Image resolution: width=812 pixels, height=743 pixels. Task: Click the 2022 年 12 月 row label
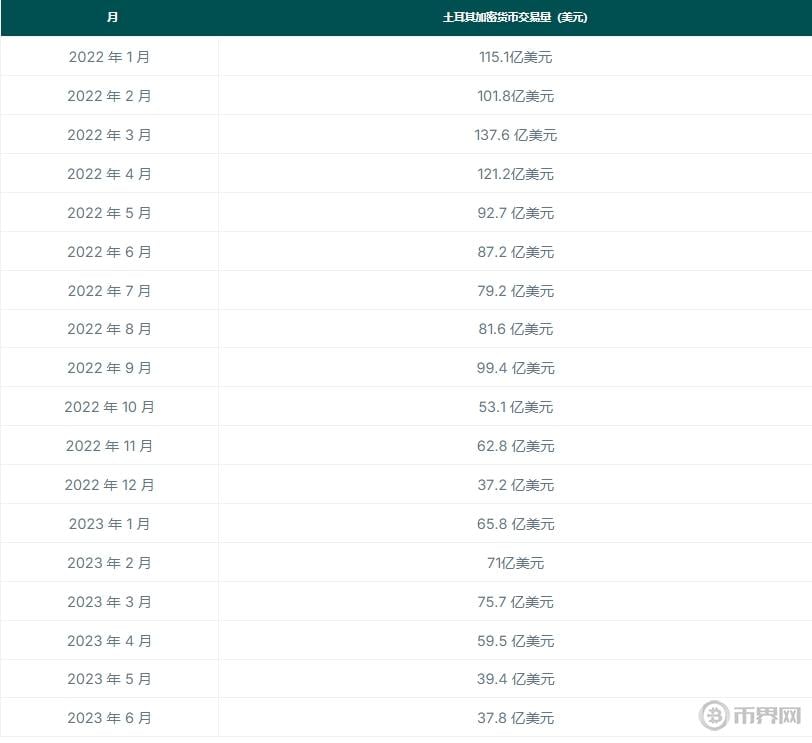click(x=110, y=485)
